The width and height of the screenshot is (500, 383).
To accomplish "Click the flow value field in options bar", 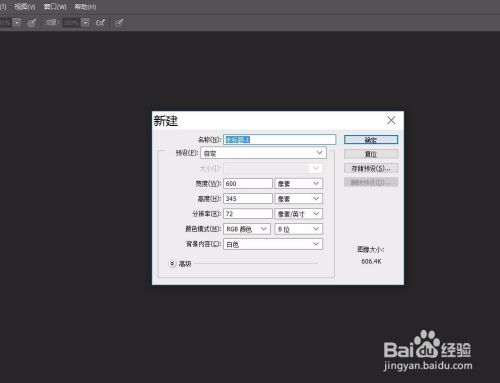I will tap(71, 23).
